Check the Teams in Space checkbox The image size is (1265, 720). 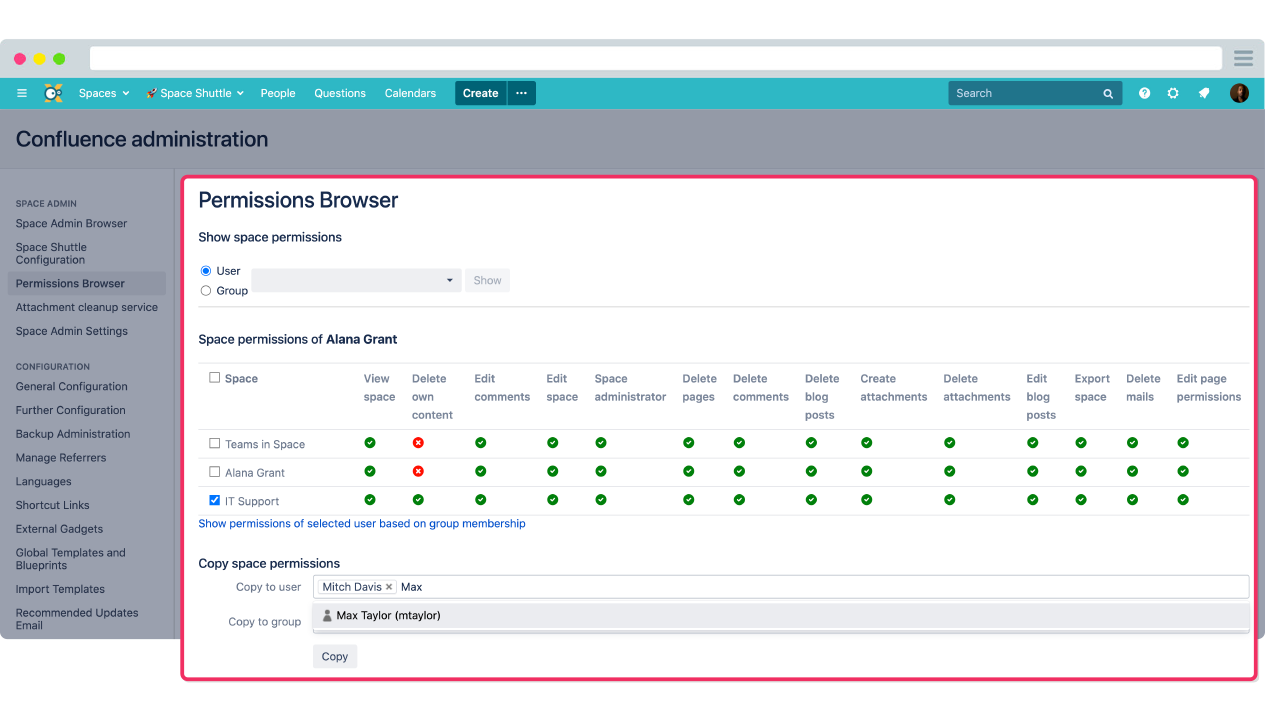215,443
